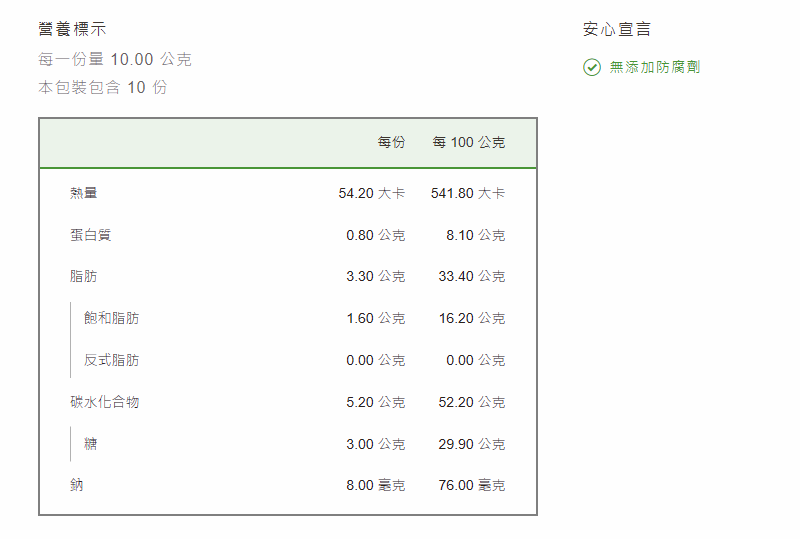This screenshot has height=539, width=800.
Task: Select the 29.90 公克 sugar value
Action: 471,444
